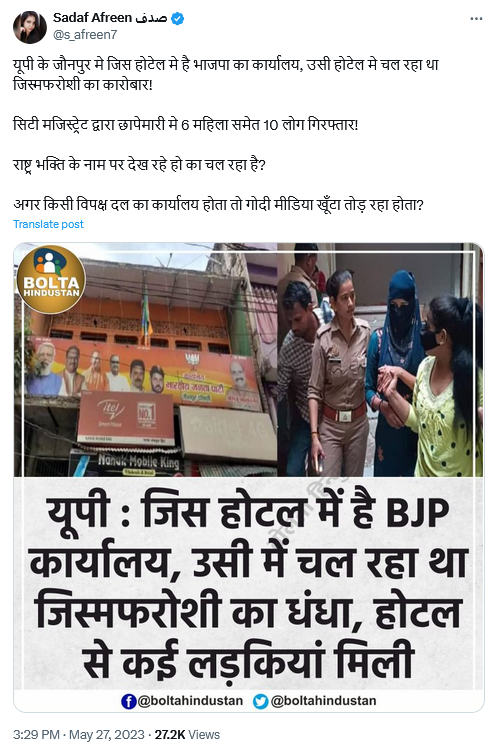View the 27.2K Views count
The width and height of the screenshot is (497, 754).
point(187,735)
